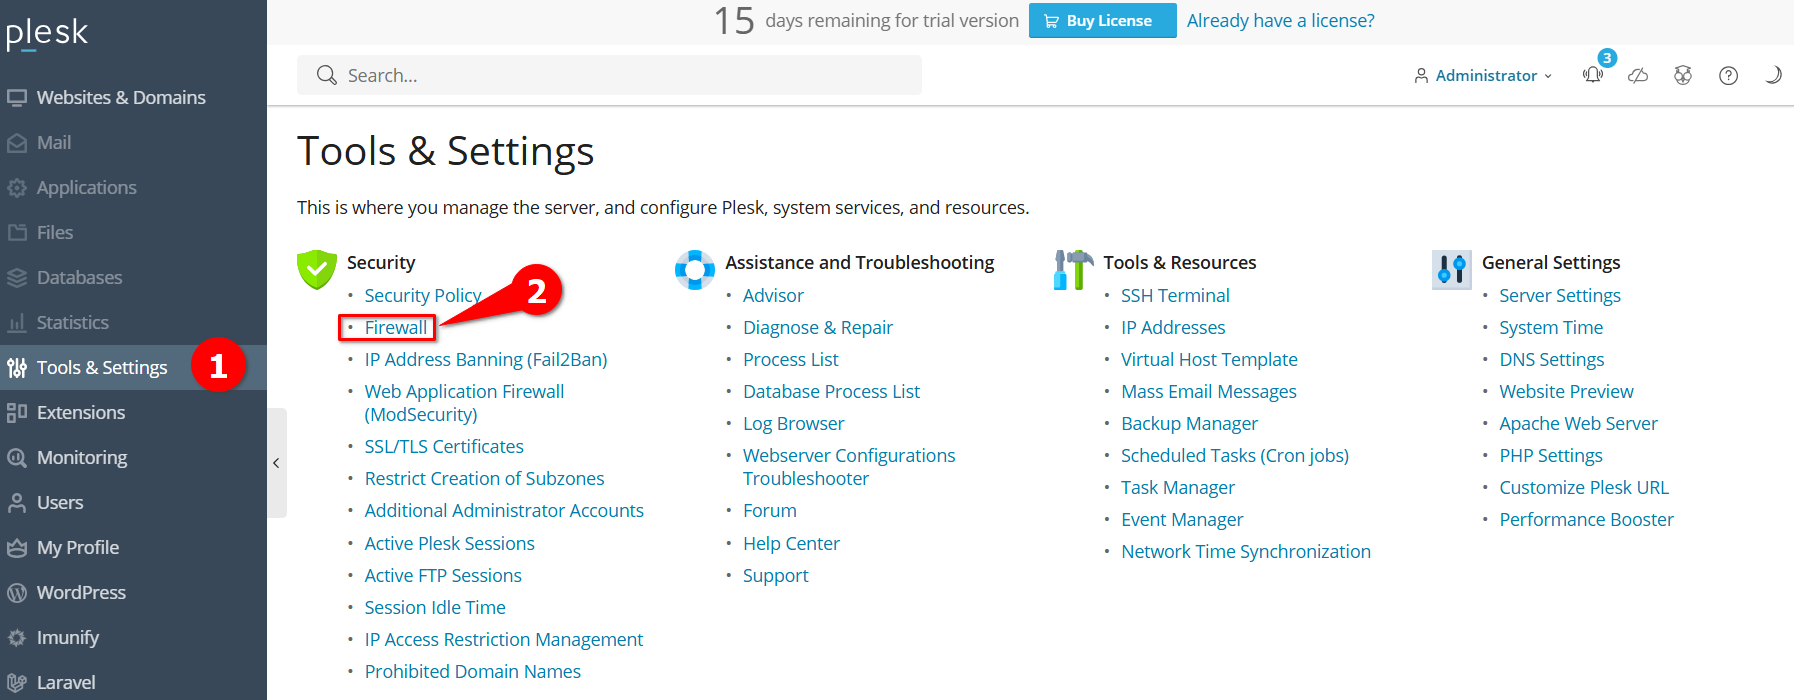Open Performance Booster link
Screen dimensions: 1794x700
point(1586,520)
